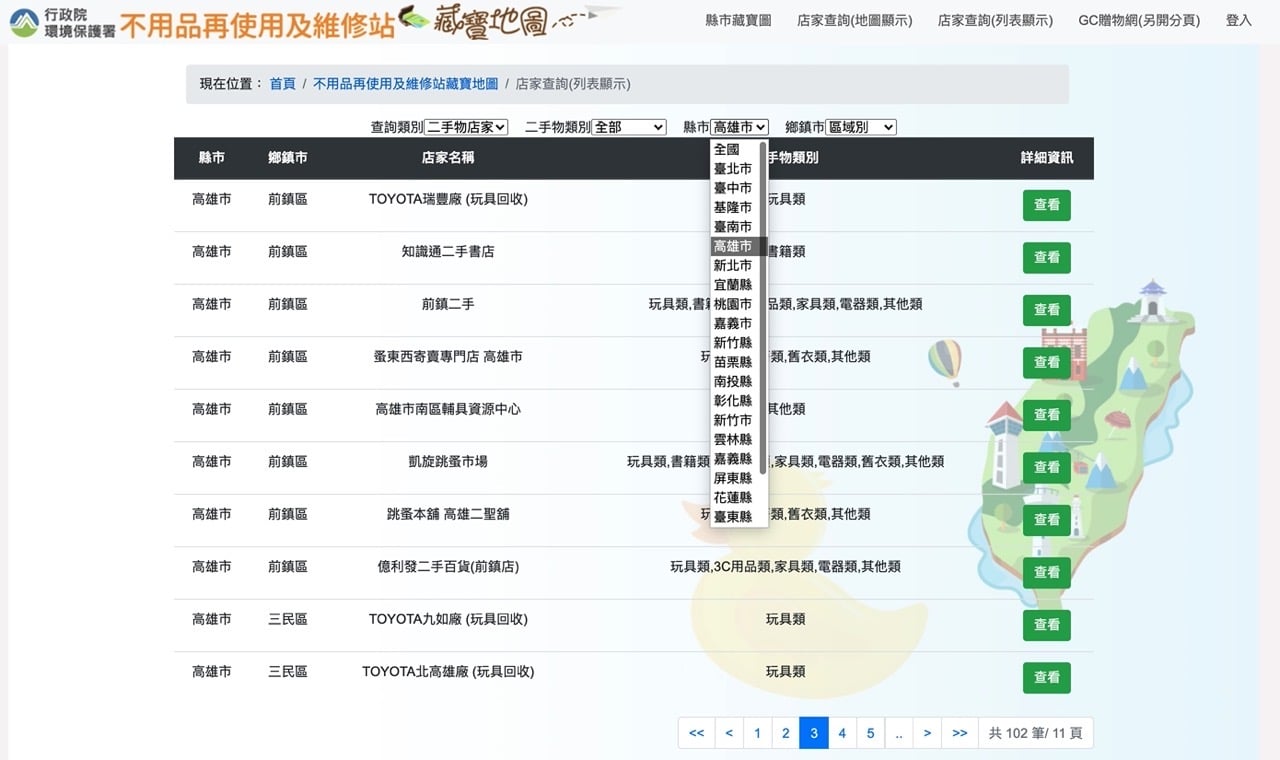Click 三民區 in TOYOTA九如廠 row
Screen dimensions: 1280x760
point(288,620)
